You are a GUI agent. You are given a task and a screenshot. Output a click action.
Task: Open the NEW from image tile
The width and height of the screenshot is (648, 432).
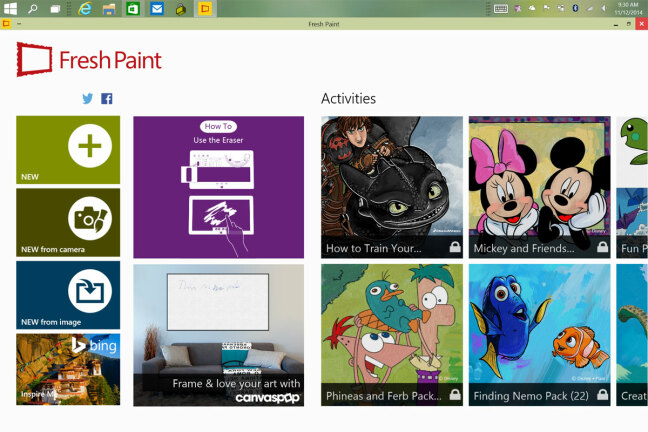click(x=68, y=294)
